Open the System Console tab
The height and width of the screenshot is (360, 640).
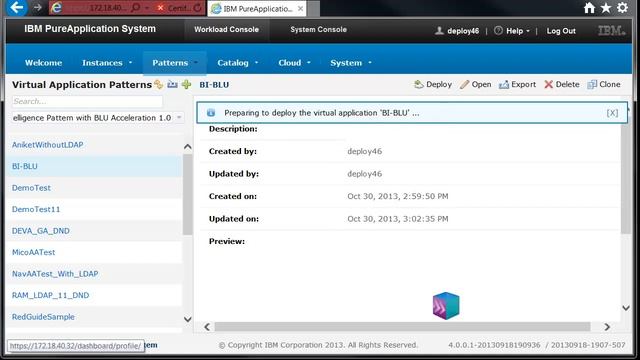(318, 30)
